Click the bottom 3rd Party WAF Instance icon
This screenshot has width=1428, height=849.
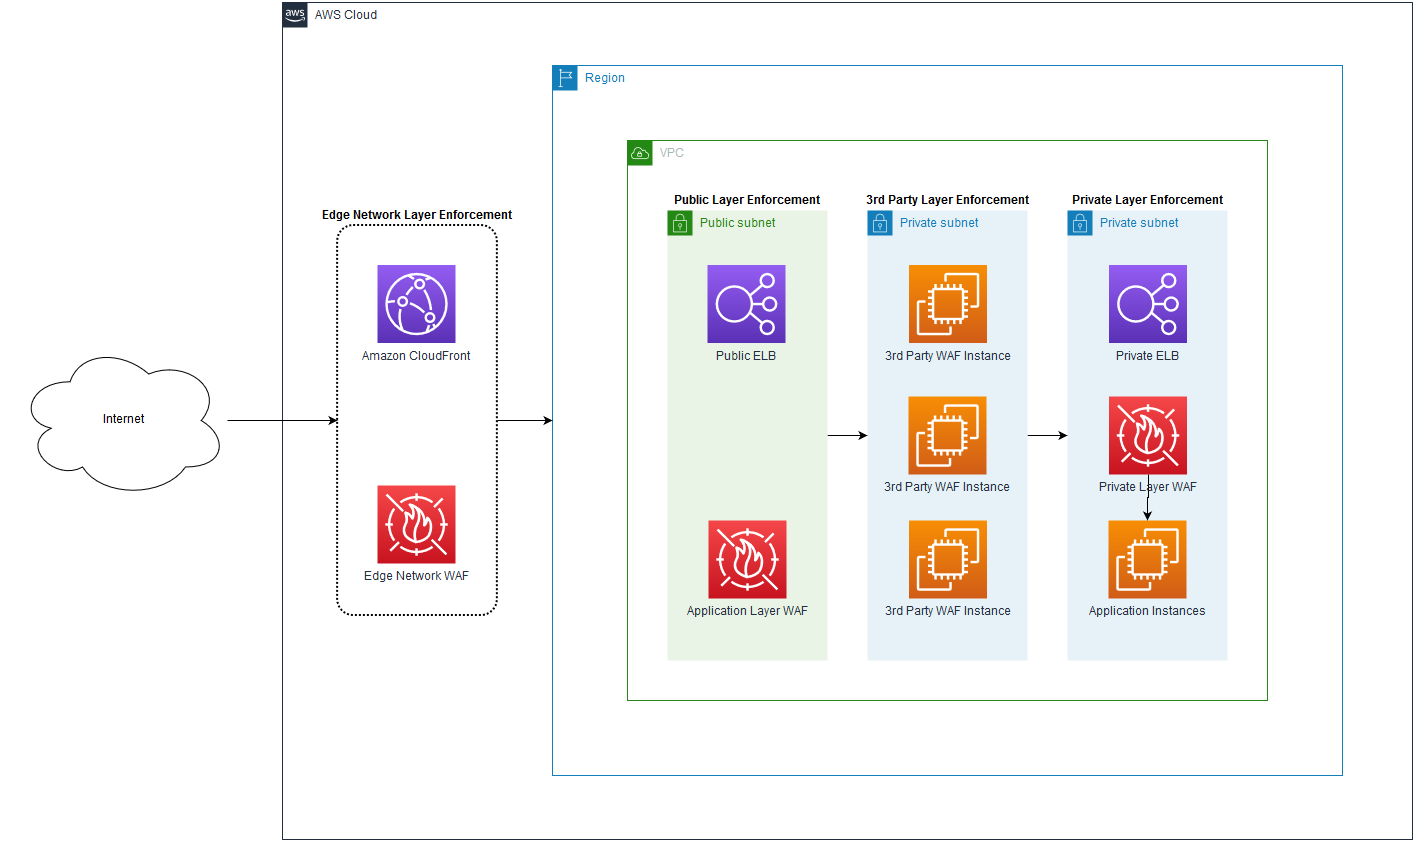[946, 559]
